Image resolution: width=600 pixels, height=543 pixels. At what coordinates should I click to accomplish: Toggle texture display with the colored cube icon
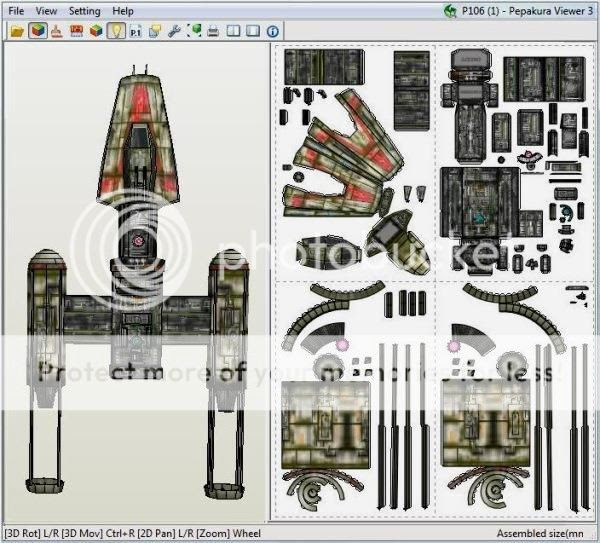(x=38, y=31)
